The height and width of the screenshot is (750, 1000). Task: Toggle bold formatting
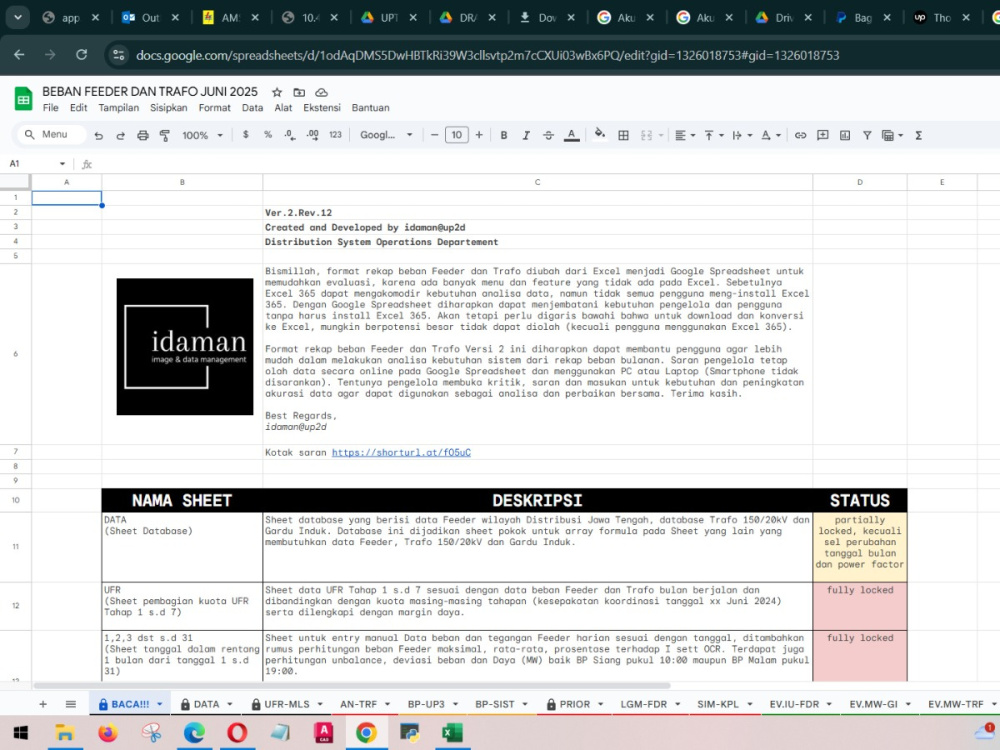pos(504,135)
